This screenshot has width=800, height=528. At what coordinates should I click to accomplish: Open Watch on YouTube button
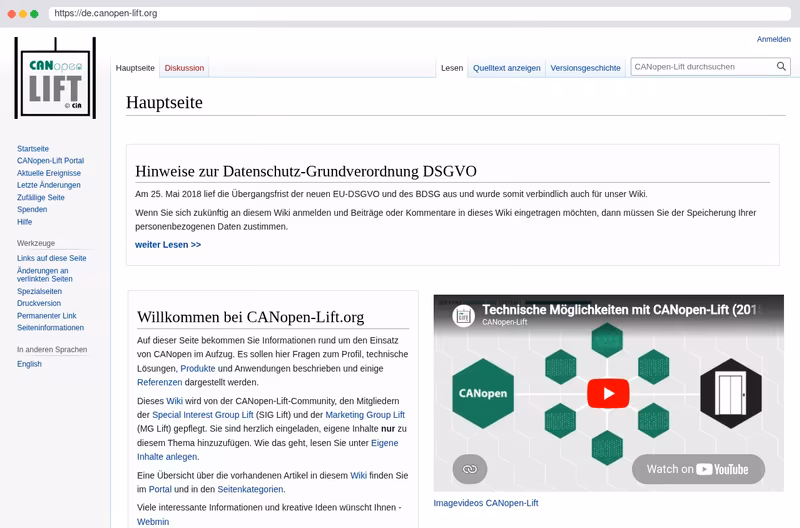(698, 469)
